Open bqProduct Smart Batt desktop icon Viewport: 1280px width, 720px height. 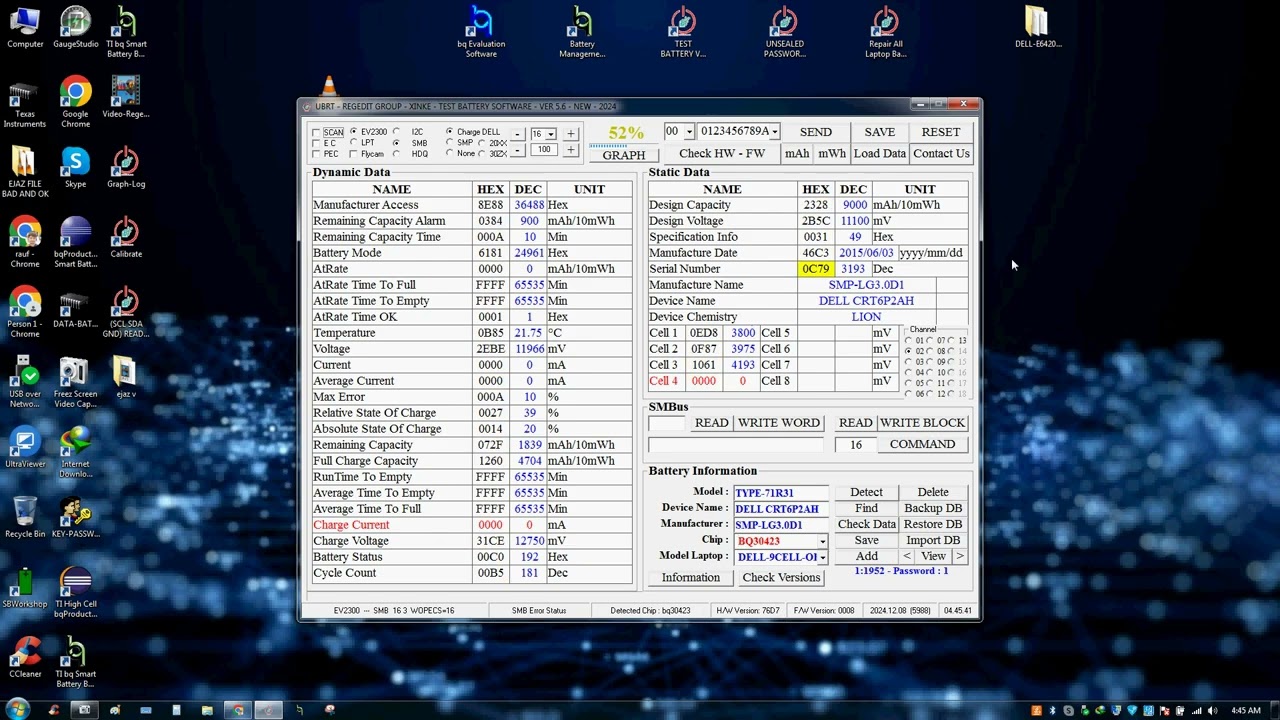pos(75,243)
